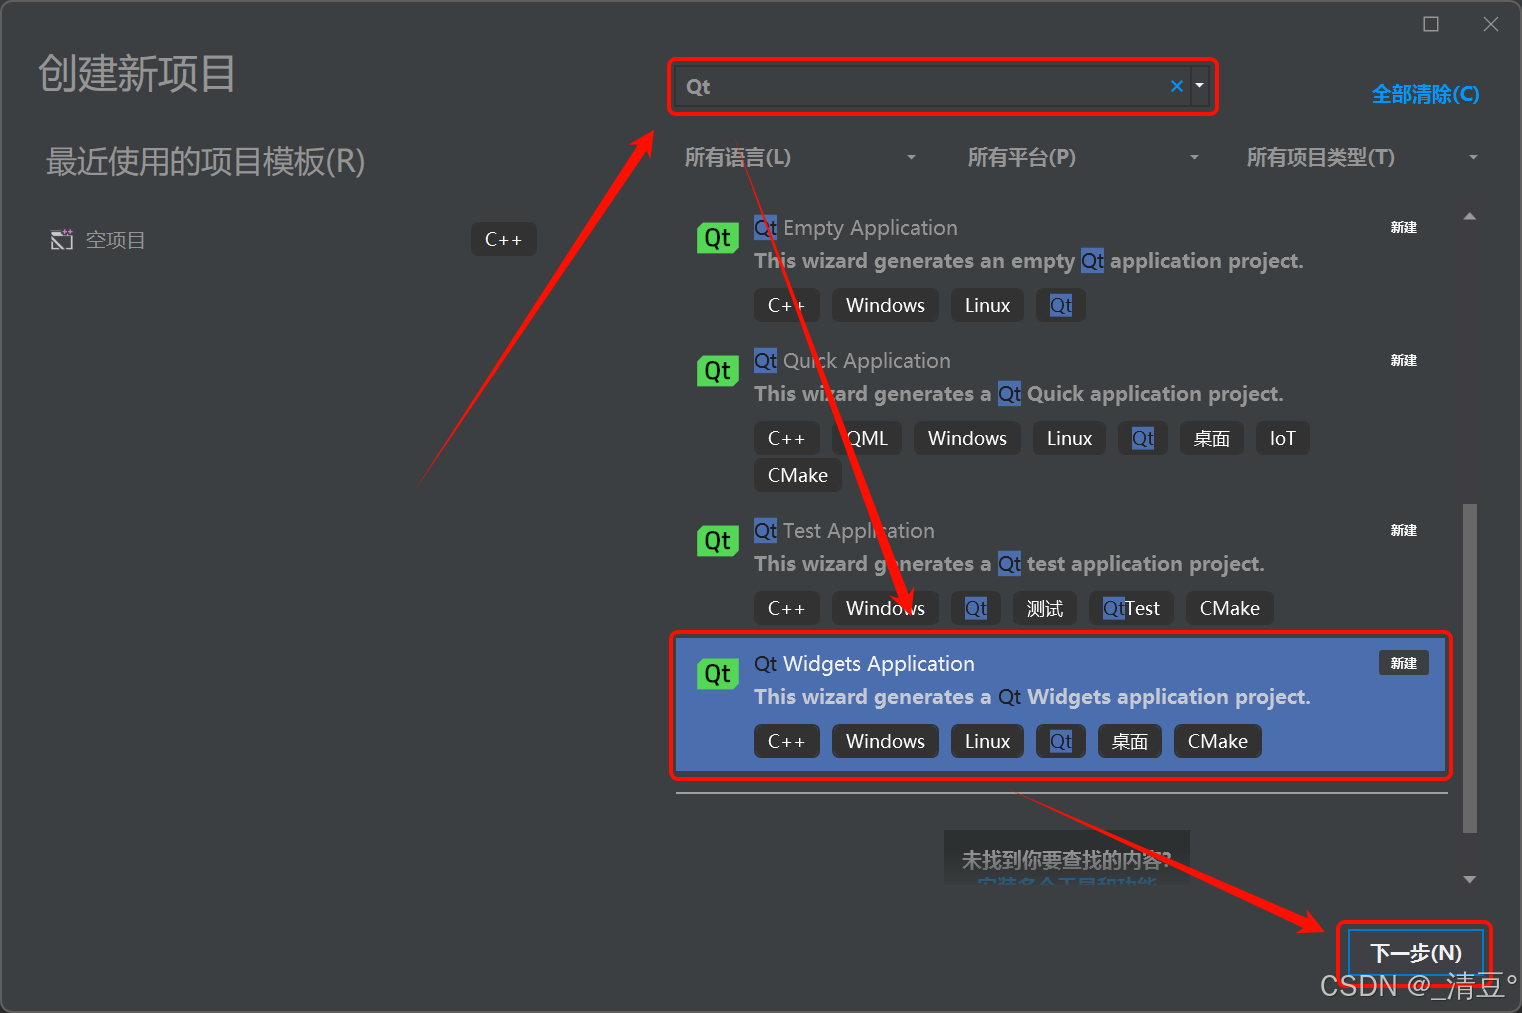Click the 桌面 tag in Quick Application
Screen dimensions: 1522x1013
1212,438
